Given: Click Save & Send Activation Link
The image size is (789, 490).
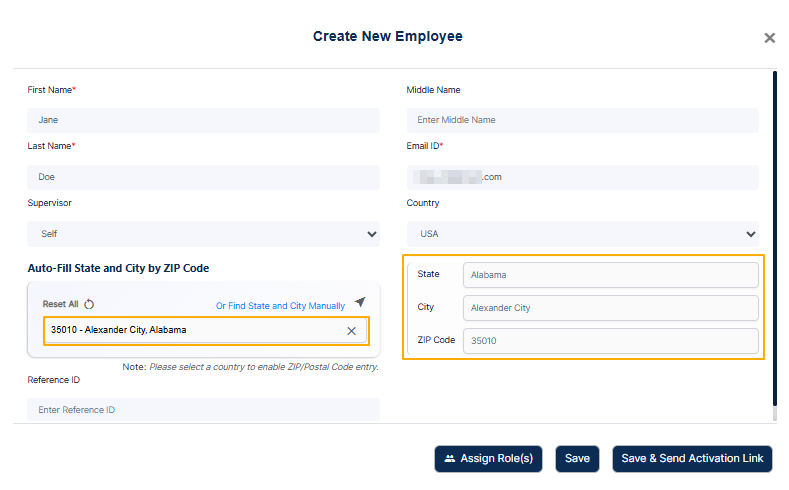Looking at the screenshot, I should (x=692, y=458).
